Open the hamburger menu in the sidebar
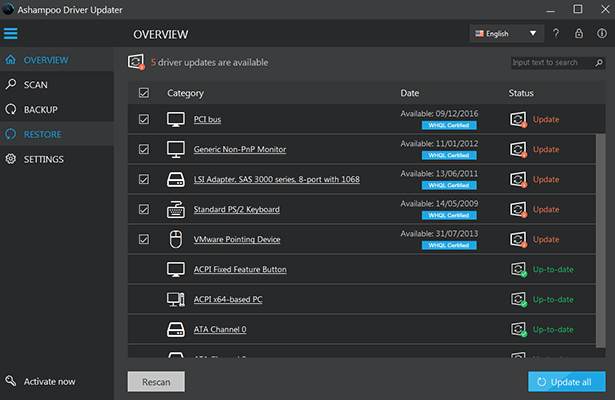 (12, 34)
